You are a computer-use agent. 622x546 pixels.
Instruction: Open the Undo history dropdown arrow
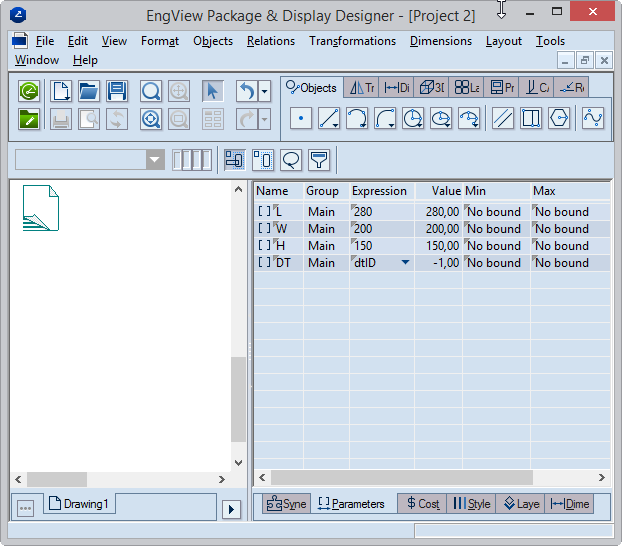point(264,91)
